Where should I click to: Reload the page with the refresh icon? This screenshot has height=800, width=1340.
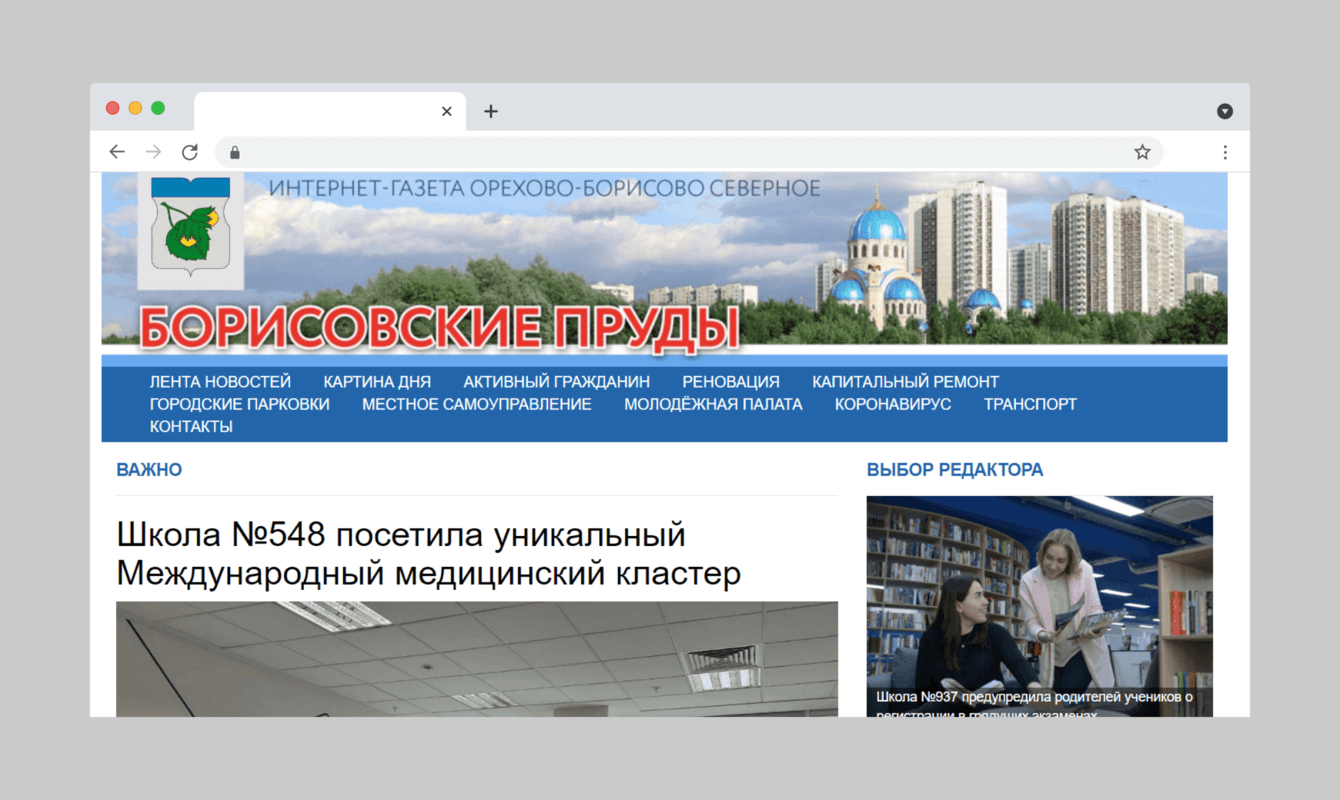tap(189, 151)
